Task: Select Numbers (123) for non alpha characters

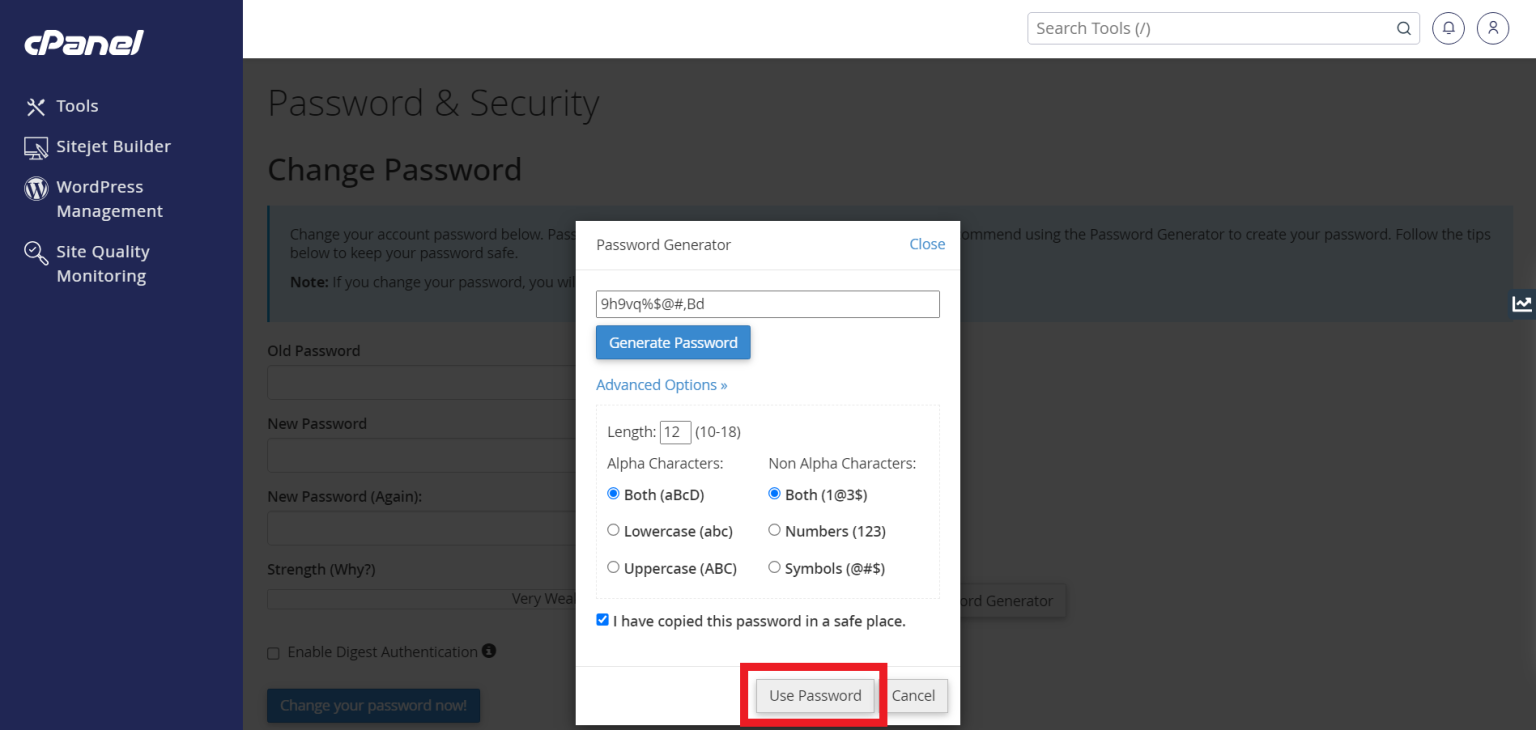Action: [774, 529]
